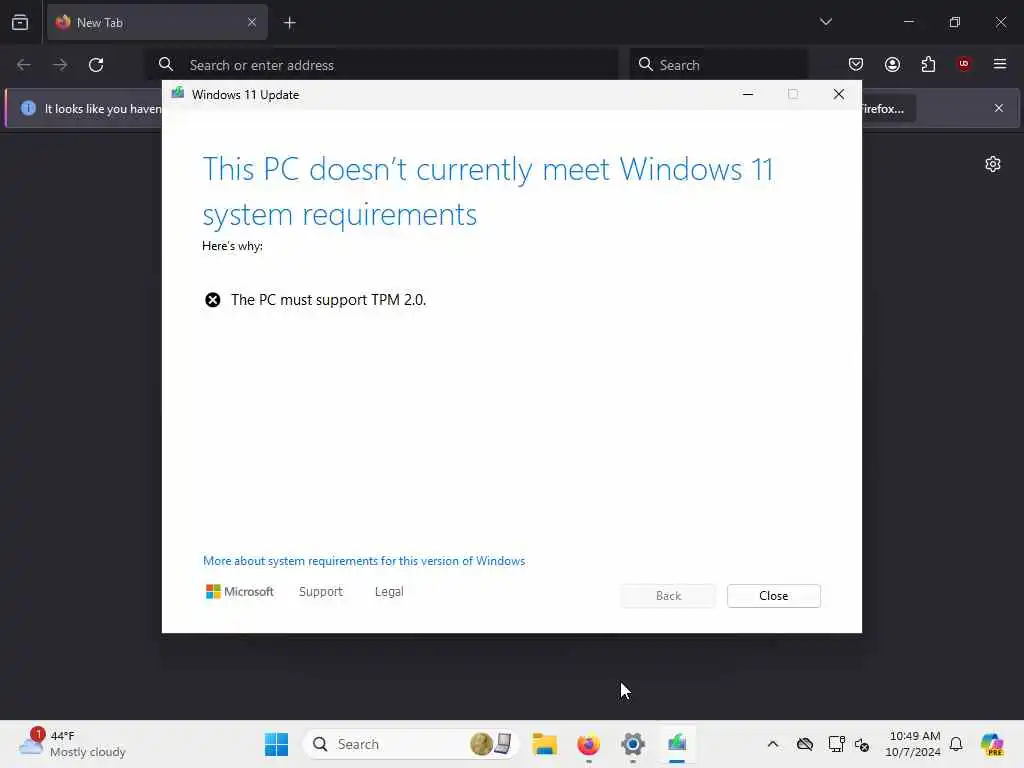
Task: Click the display connection tray icon
Action: (836, 744)
